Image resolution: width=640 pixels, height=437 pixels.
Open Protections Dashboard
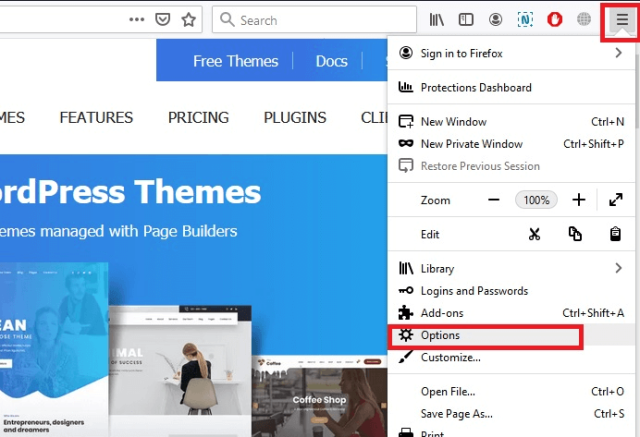(x=511, y=87)
